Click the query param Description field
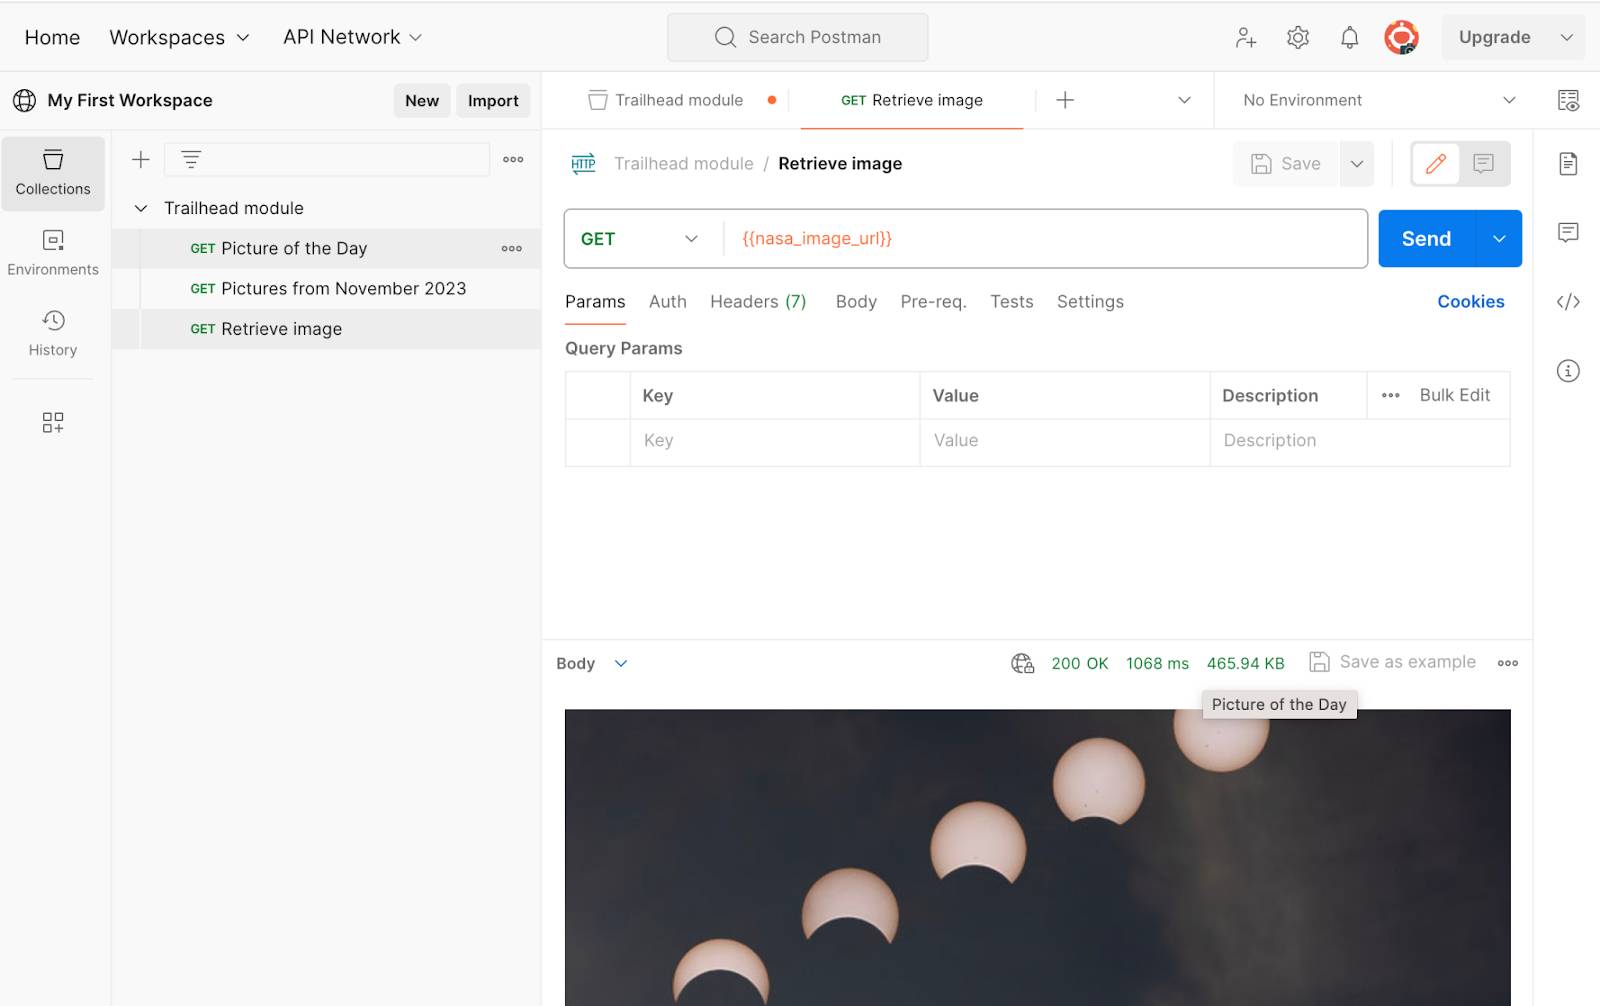This screenshot has width=1600, height=1006. (x=1360, y=441)
